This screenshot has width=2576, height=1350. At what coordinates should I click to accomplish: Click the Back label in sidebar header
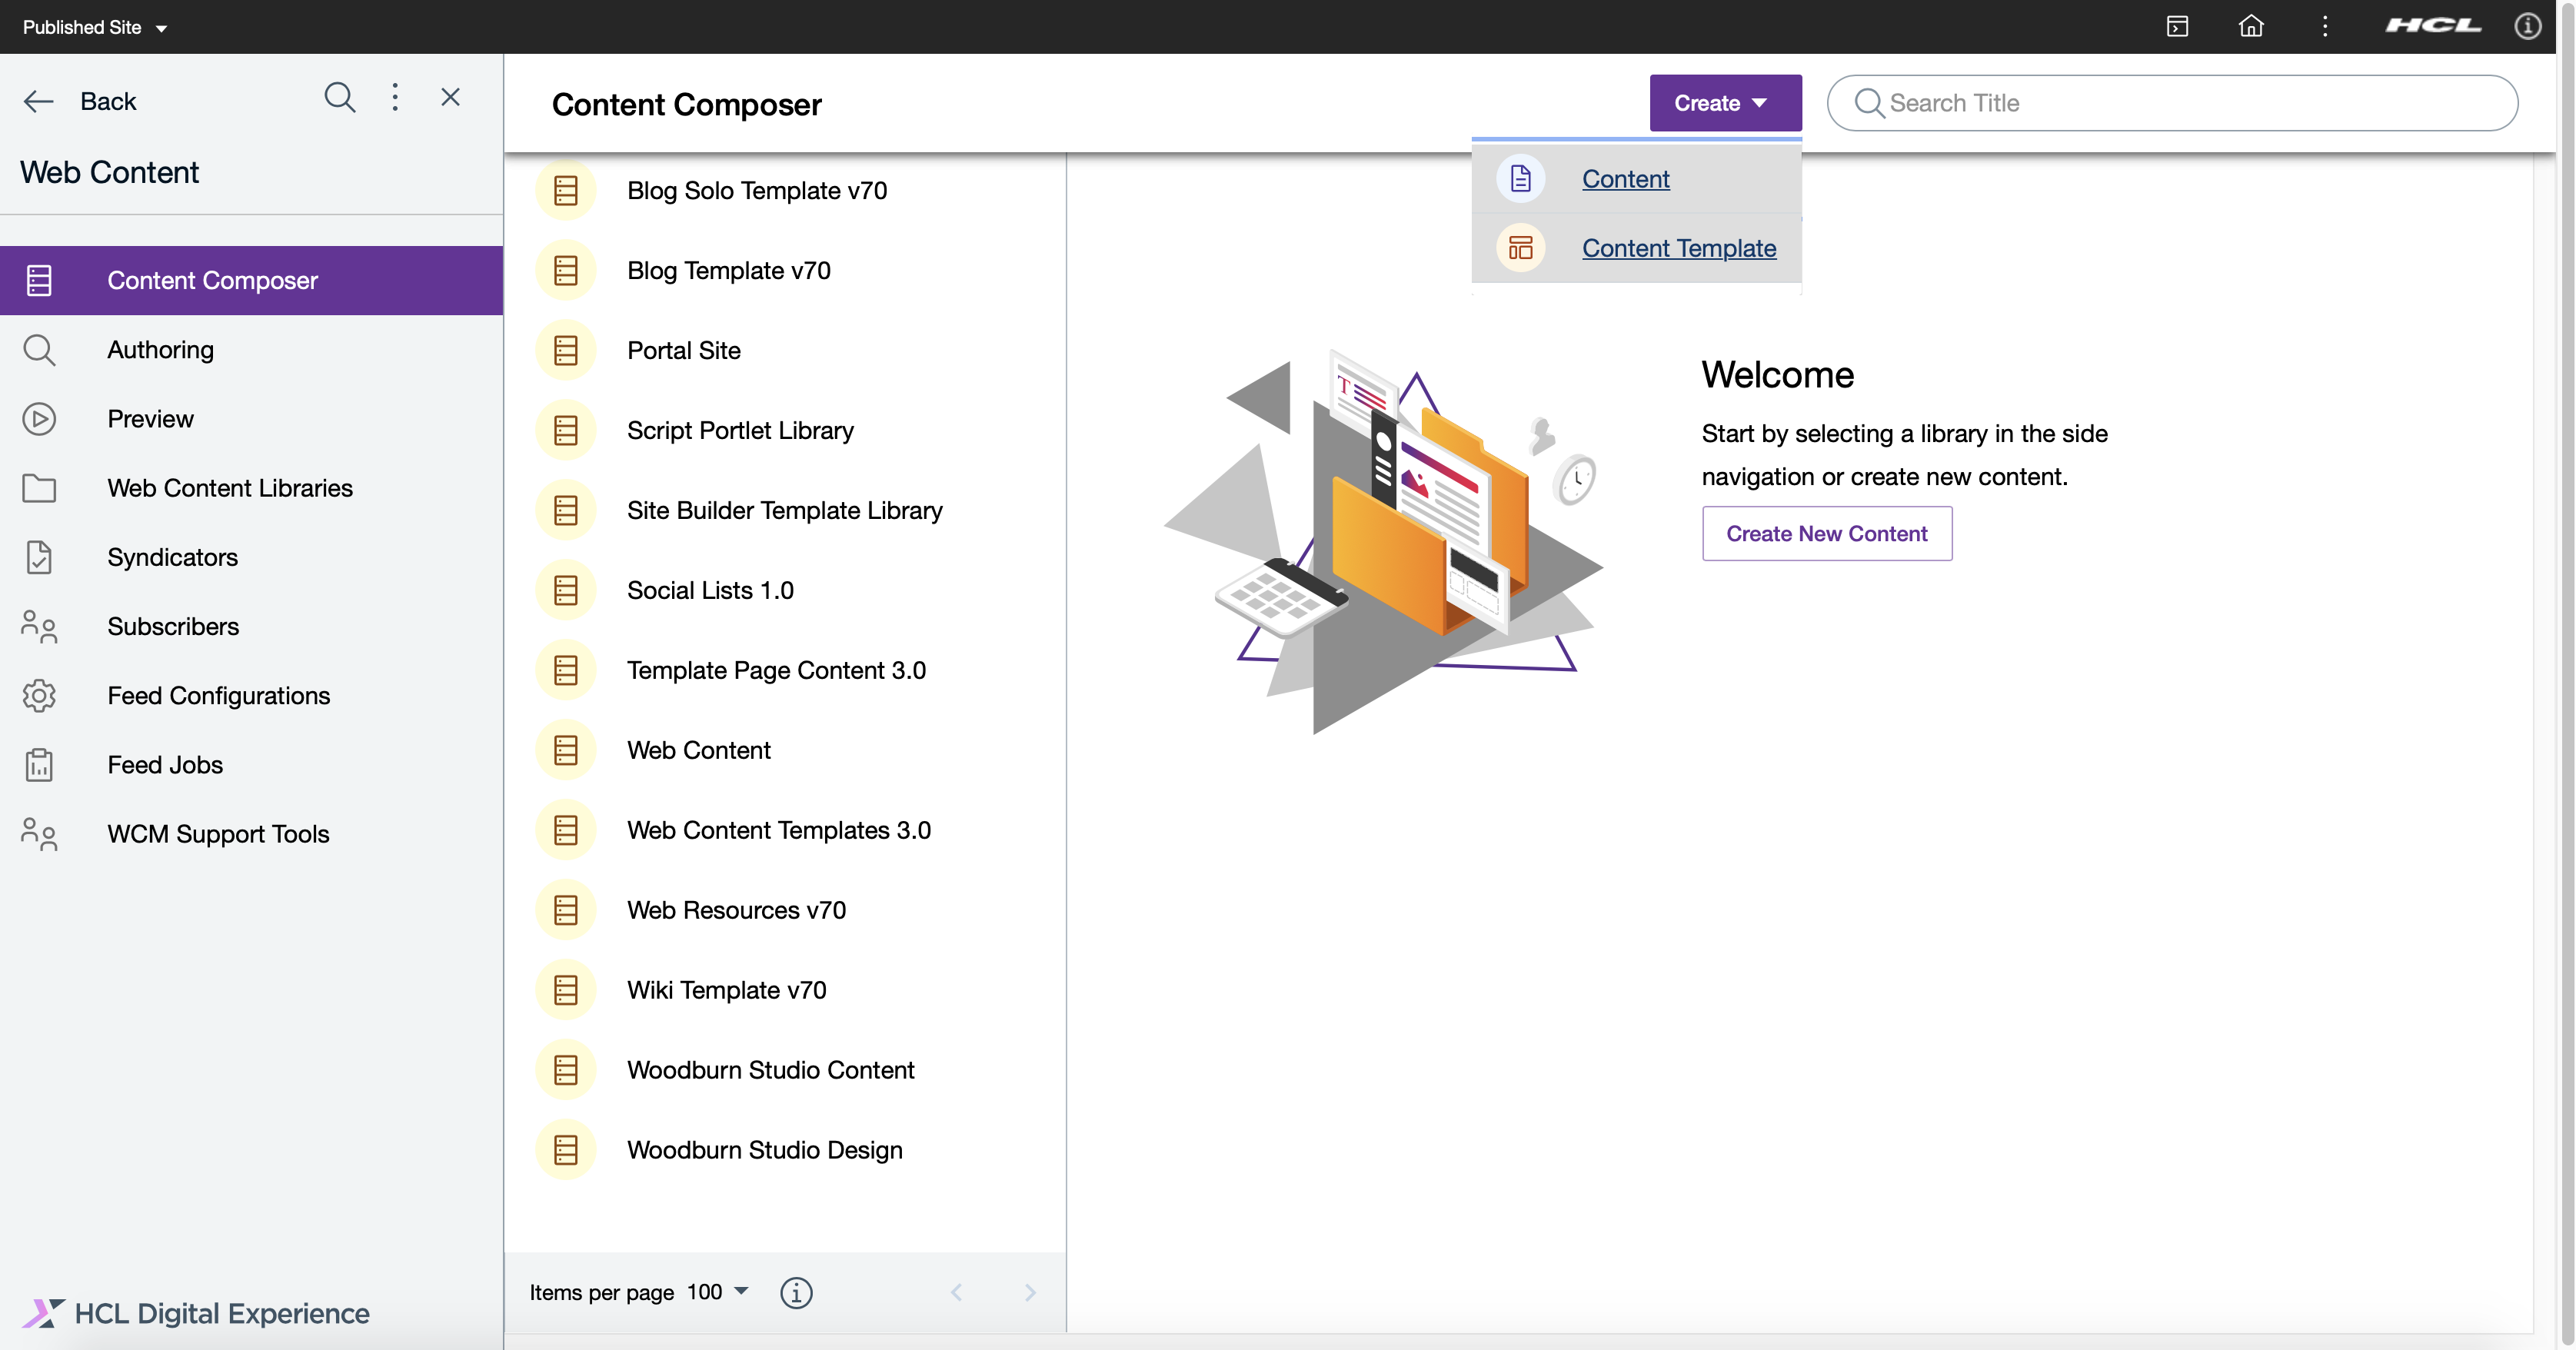pyautogui.click(x=108, y=101)
